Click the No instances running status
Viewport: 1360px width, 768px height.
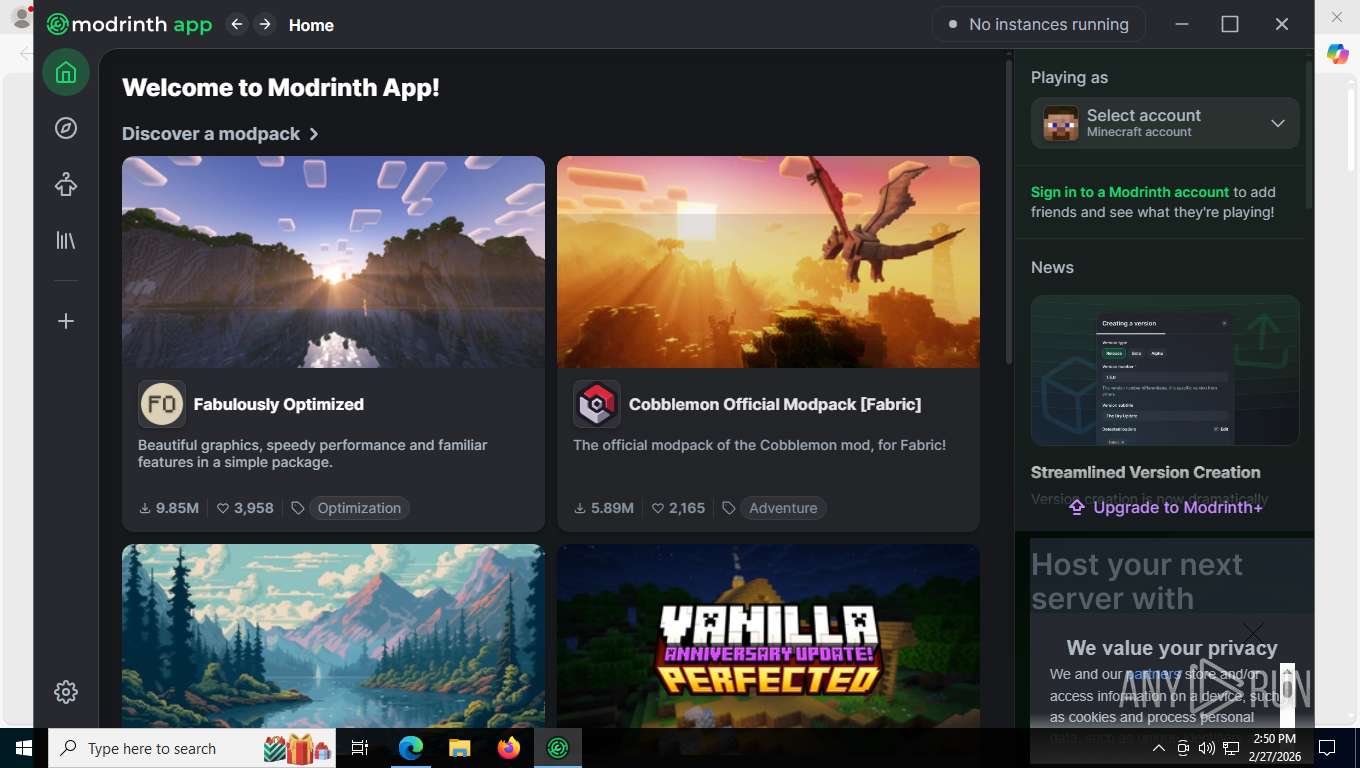point(1039,24)
